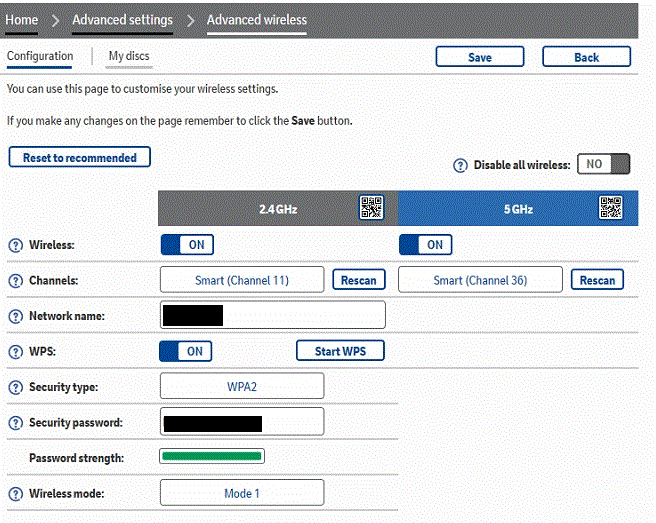The height and width of the screenshot is (523, 656).
Task: Click the green password strength bar
Action: point(212,457)
